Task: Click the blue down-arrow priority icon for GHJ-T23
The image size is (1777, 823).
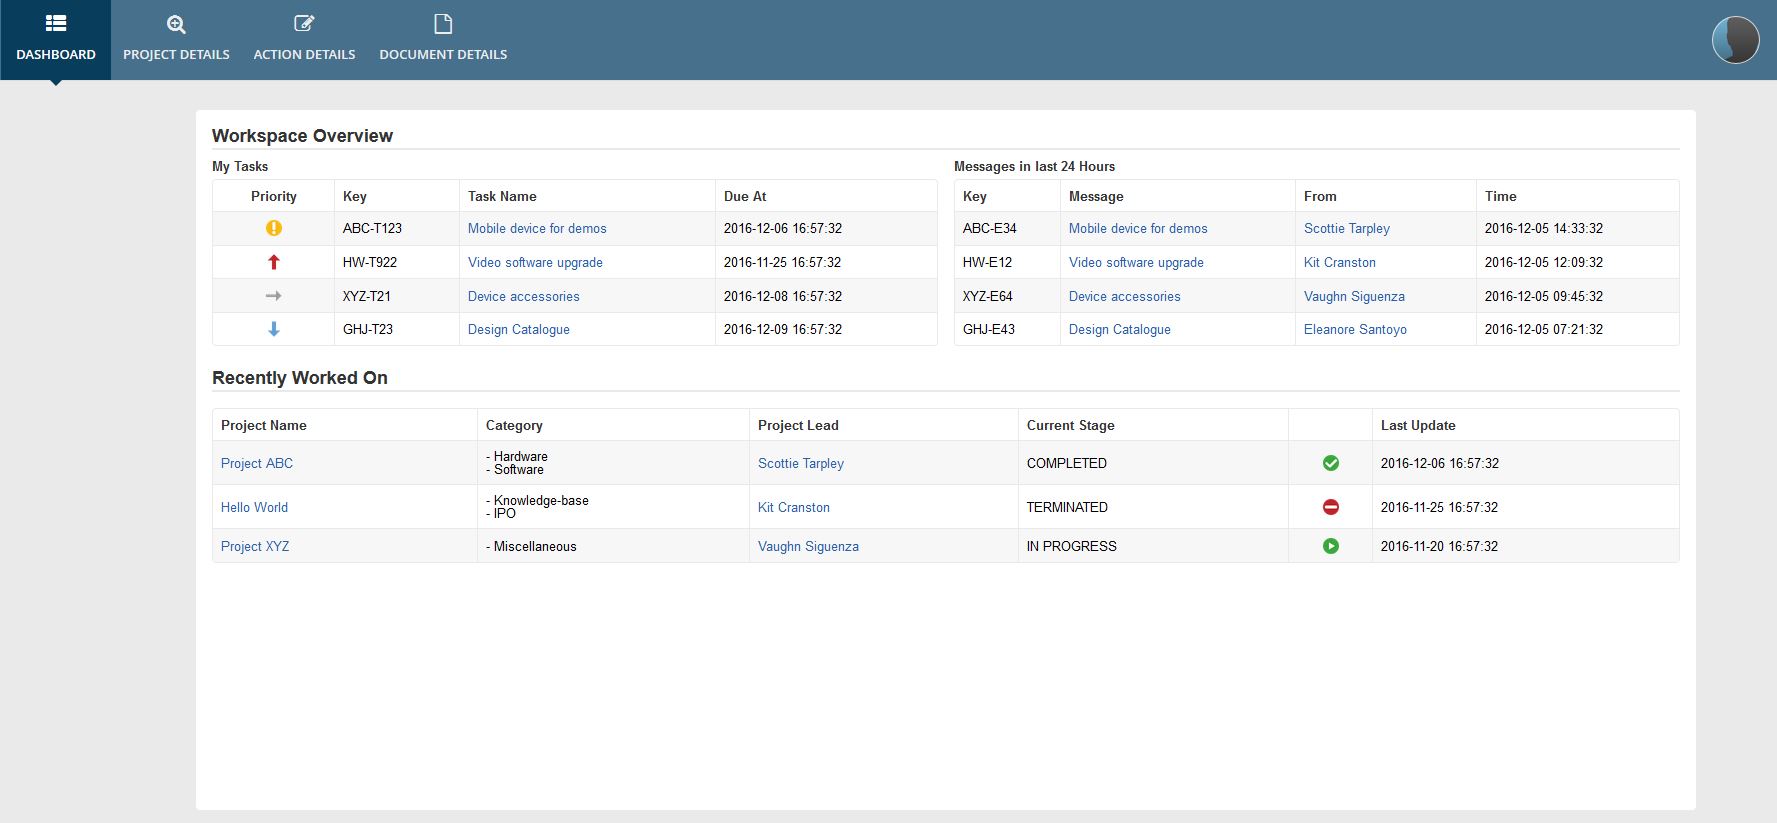Action: (274, 329)
